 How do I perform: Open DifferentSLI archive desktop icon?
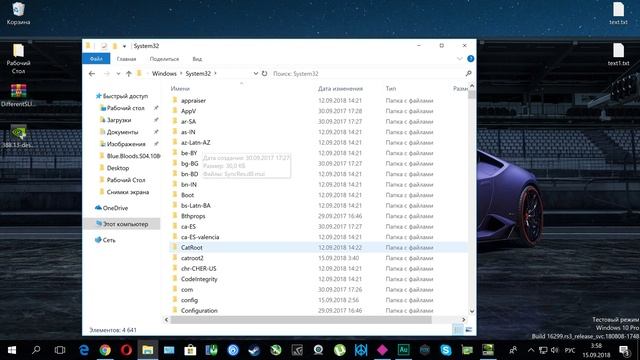18,95
